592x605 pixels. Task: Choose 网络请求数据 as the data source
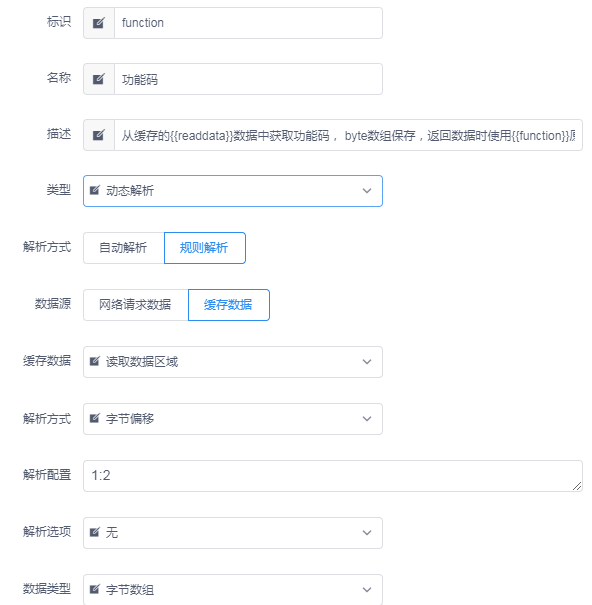tap(135, 305)
